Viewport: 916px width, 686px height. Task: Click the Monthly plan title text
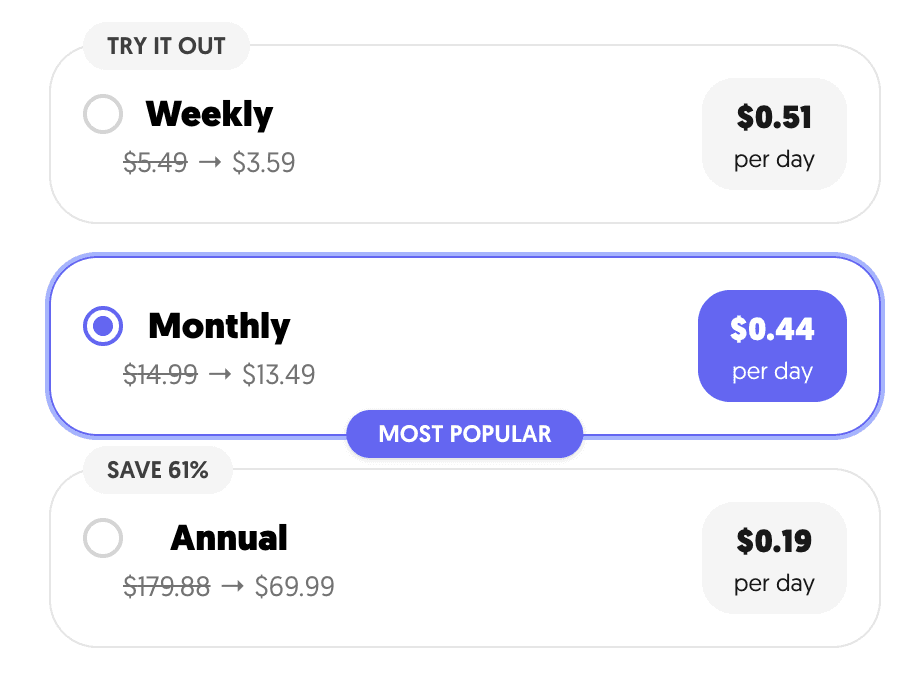[219, 326]
